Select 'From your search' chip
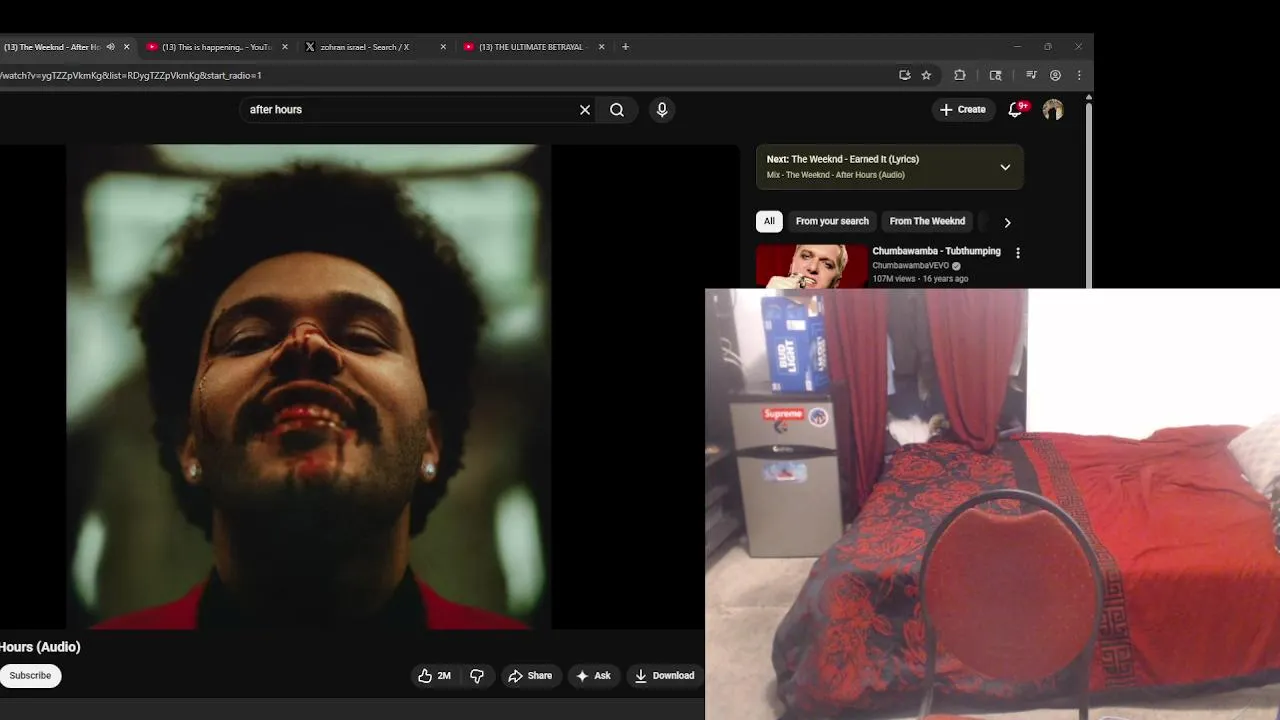1280x720 pixels. [832, 221]
